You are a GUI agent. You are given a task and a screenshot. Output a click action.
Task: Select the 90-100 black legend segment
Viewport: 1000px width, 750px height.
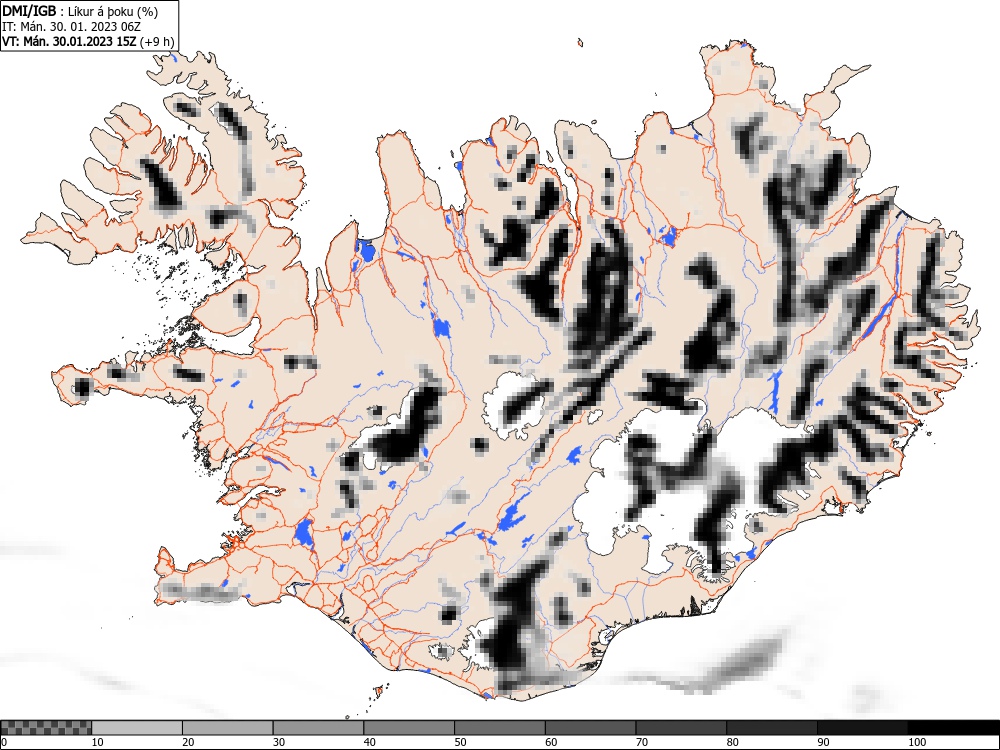(x=862, y=728)
